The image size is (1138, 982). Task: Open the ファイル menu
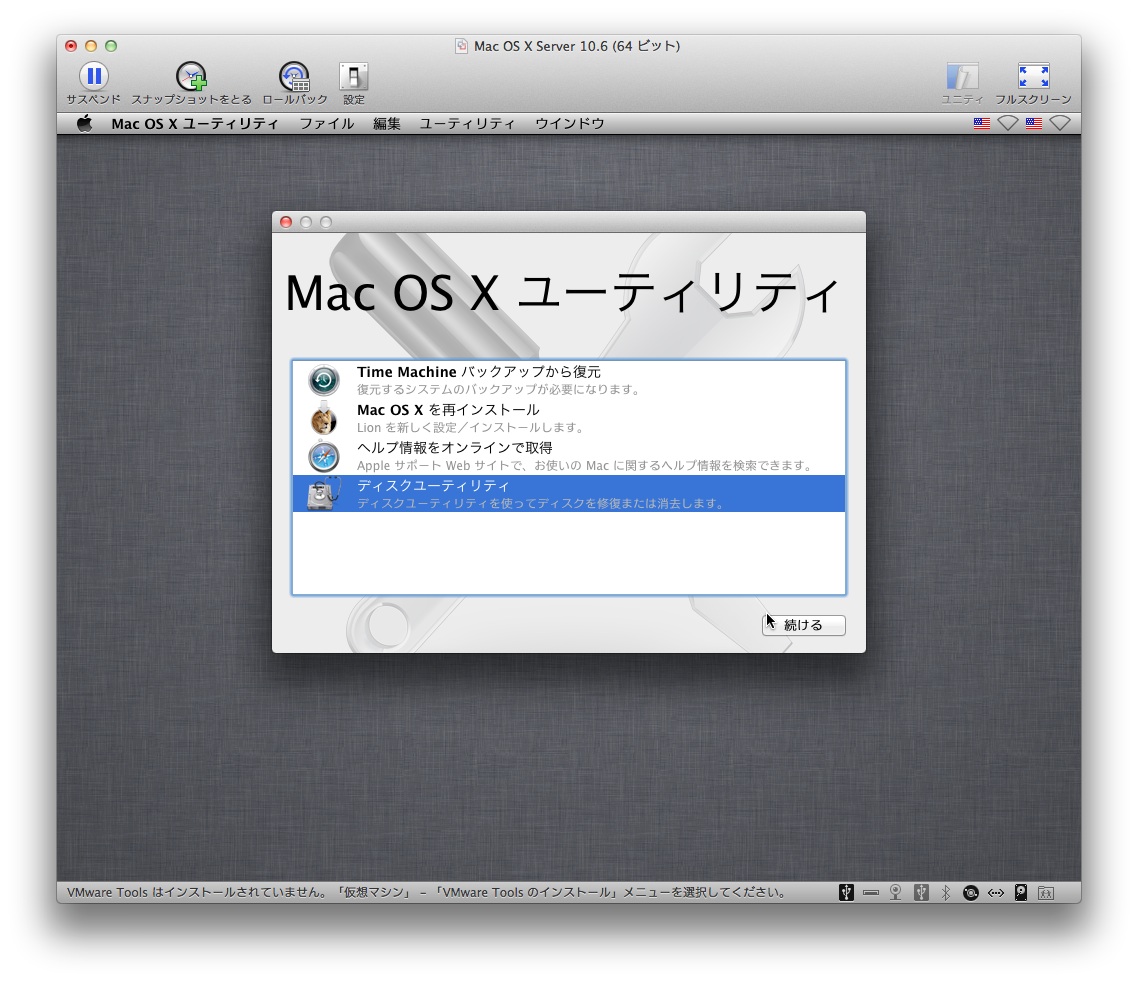(327, 123)
